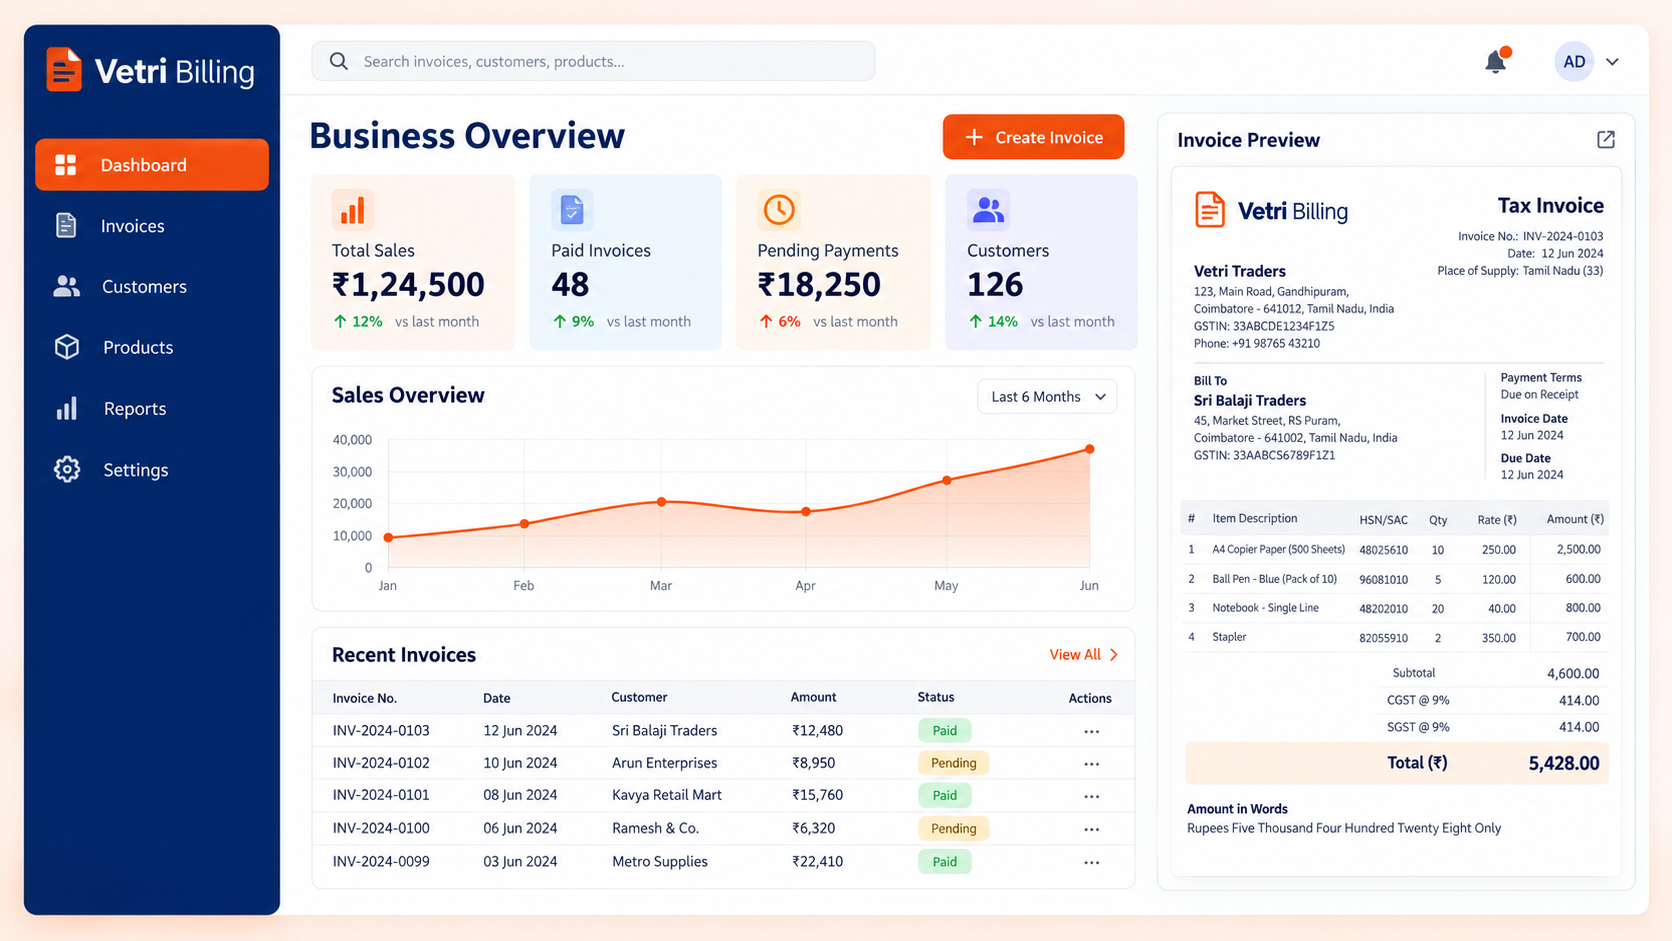Click the Pending status badge for INV-2024-0102
Image resolution: width=1672 pixels, height=941 pixels.
coord(954,763)
